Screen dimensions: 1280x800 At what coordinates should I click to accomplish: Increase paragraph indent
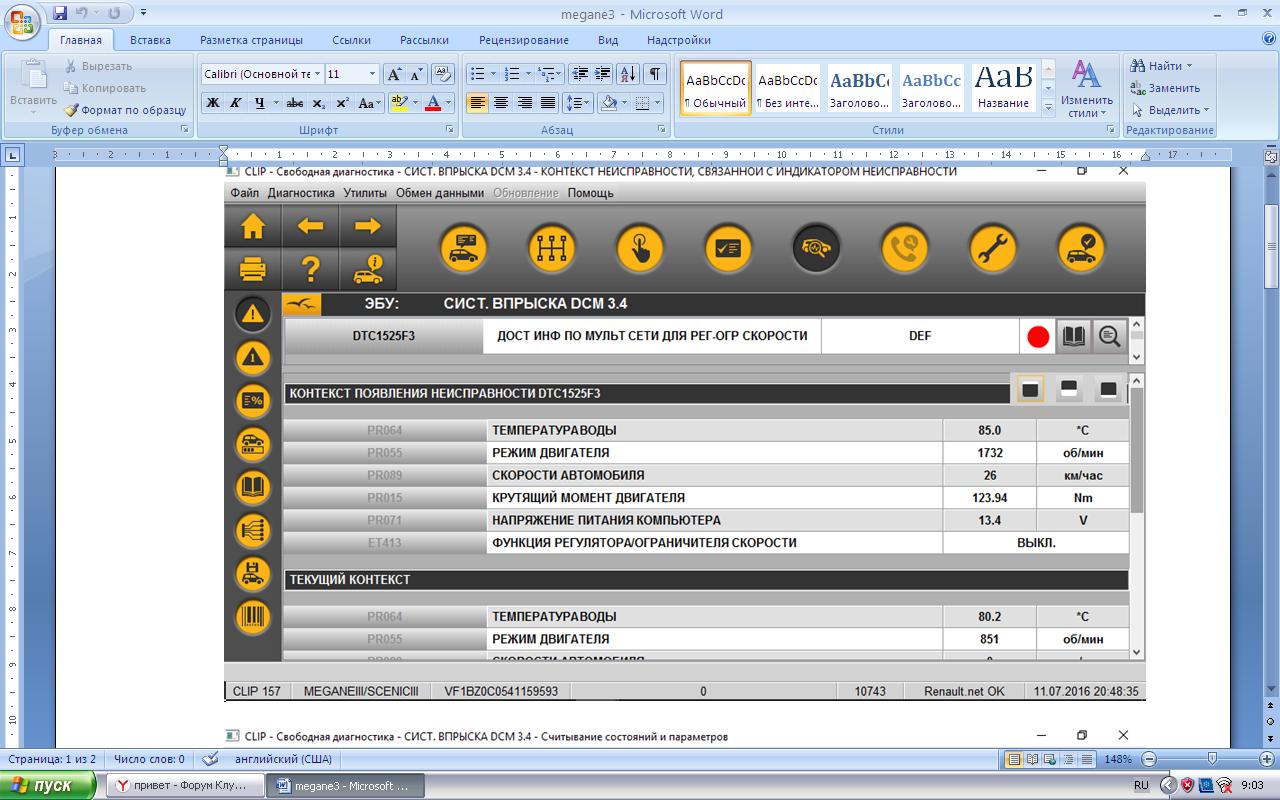click(x=603, y=74)
